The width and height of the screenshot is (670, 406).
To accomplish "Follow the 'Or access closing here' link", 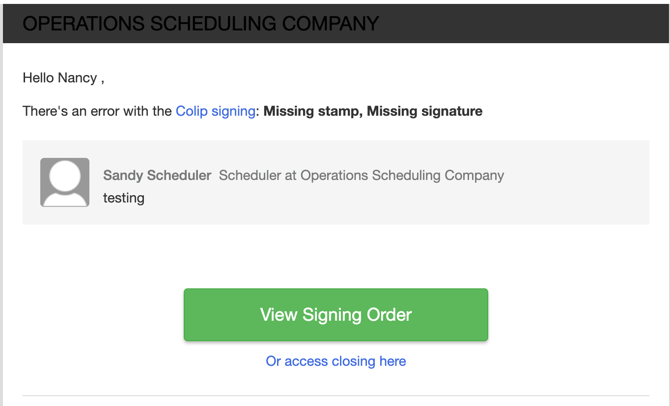I will click(335, 361).
